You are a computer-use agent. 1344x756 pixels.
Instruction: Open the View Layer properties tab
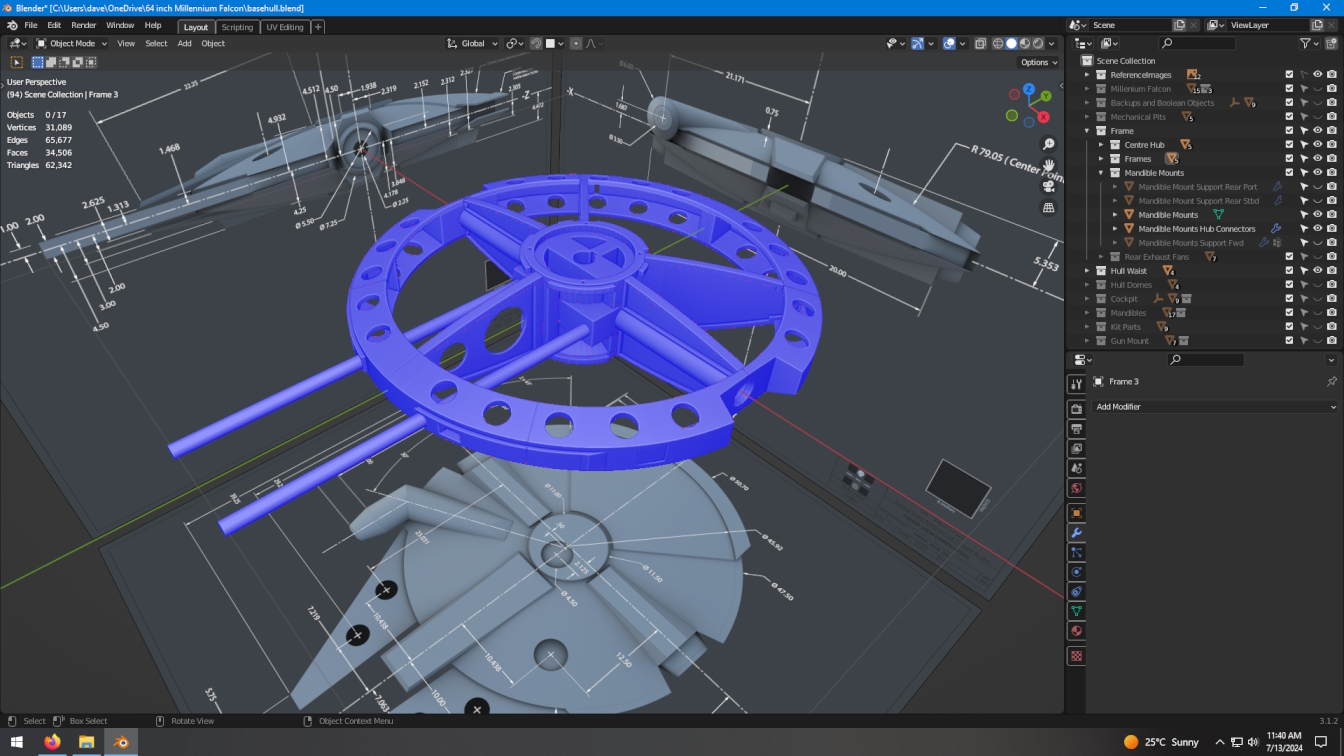(x=1076, y=449)
